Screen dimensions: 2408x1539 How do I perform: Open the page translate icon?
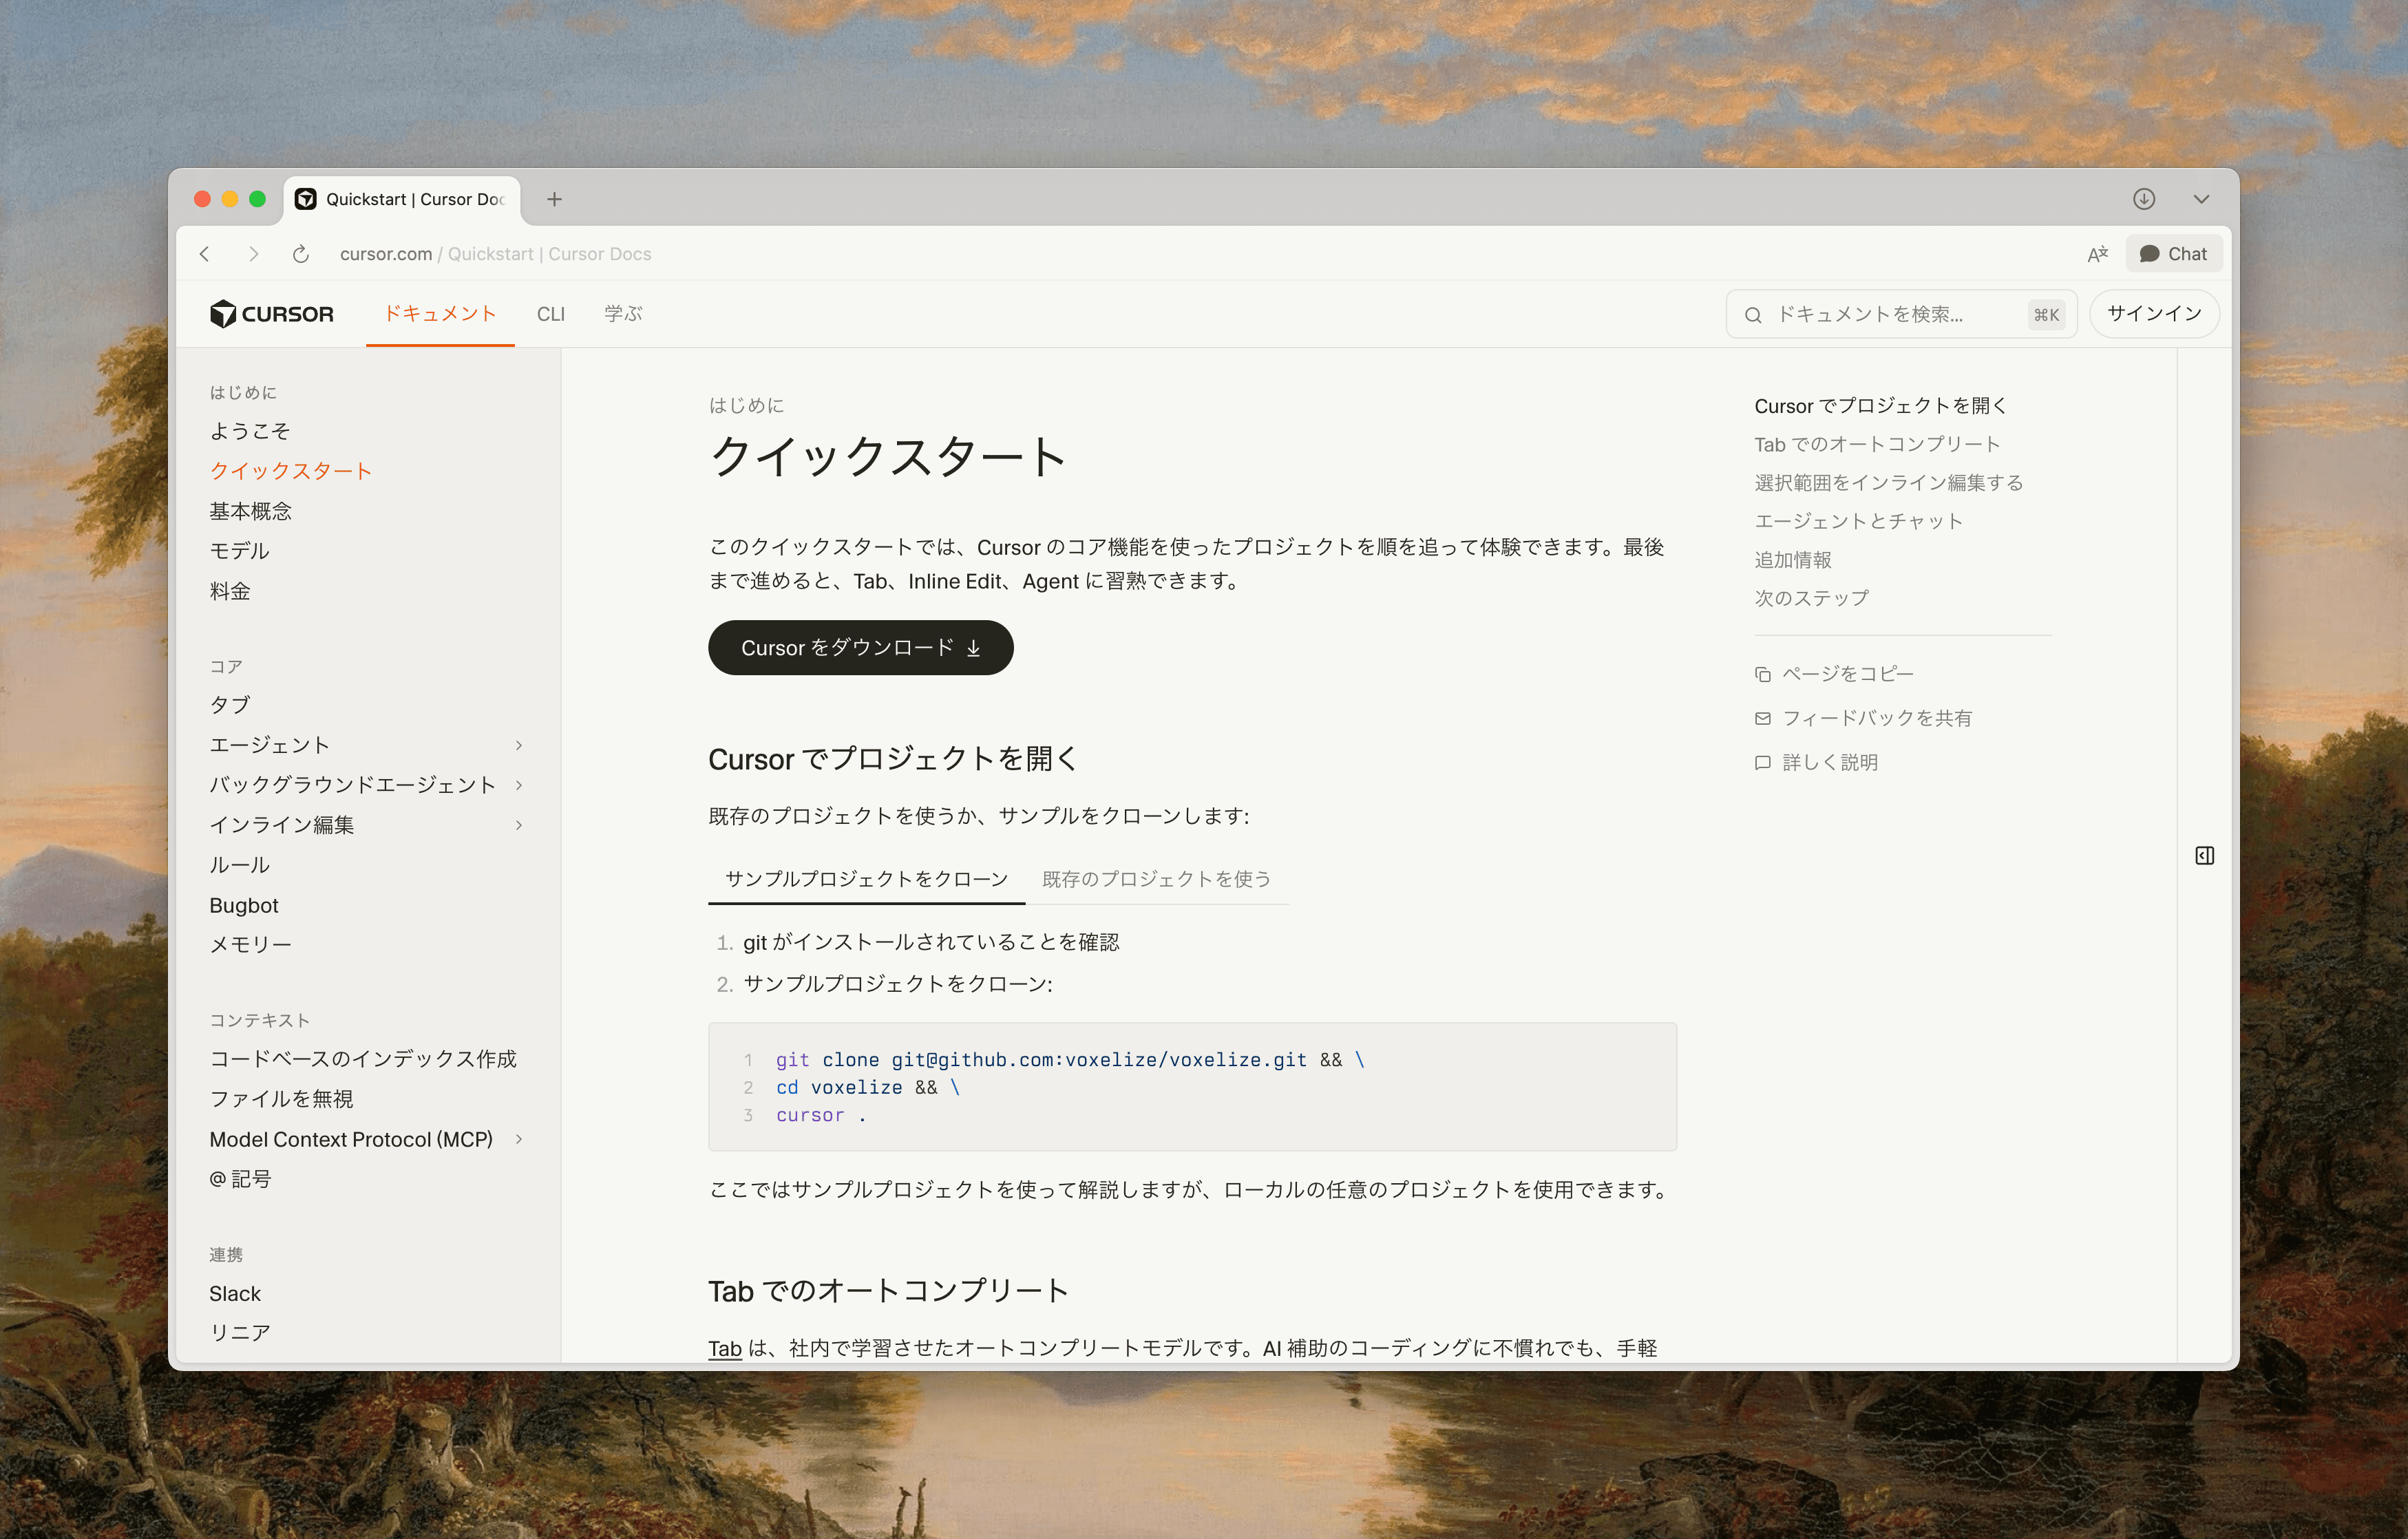click(2097, 254)
